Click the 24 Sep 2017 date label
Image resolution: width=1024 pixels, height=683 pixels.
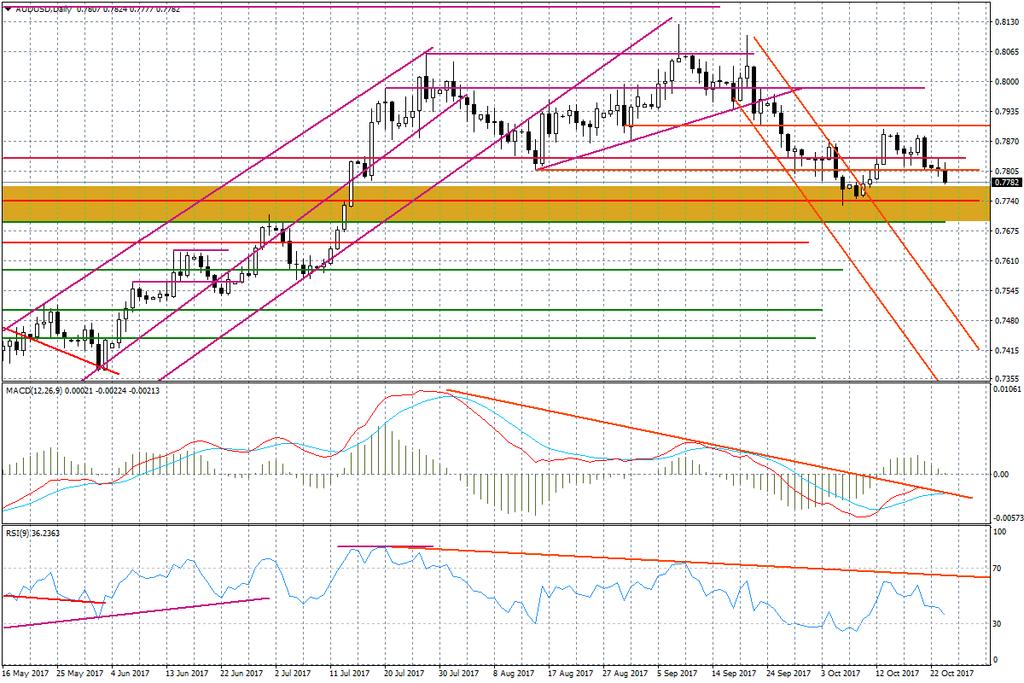pyautogui.click(x=789, y=673)
